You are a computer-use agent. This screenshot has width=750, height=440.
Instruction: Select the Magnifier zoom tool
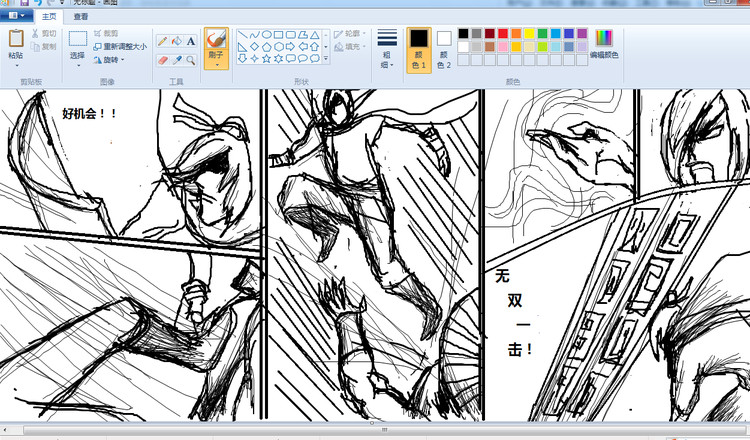point(190,60)
